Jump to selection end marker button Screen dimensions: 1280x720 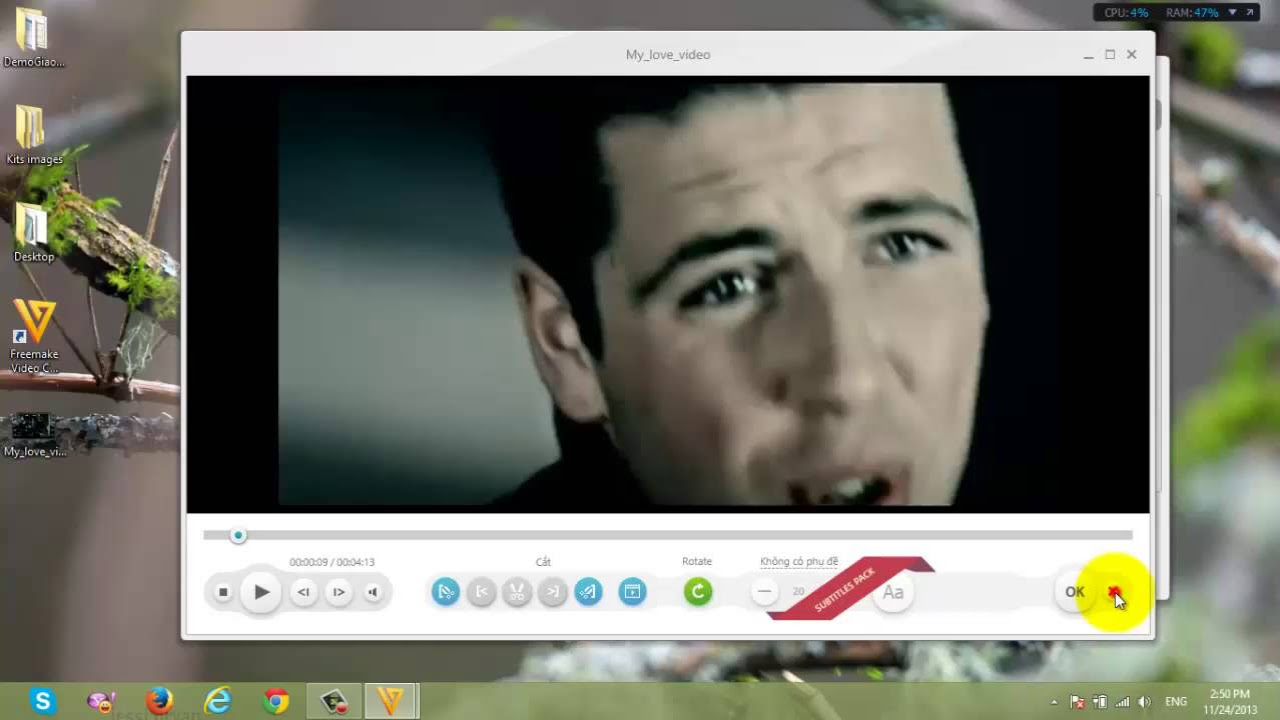point(552,592)
